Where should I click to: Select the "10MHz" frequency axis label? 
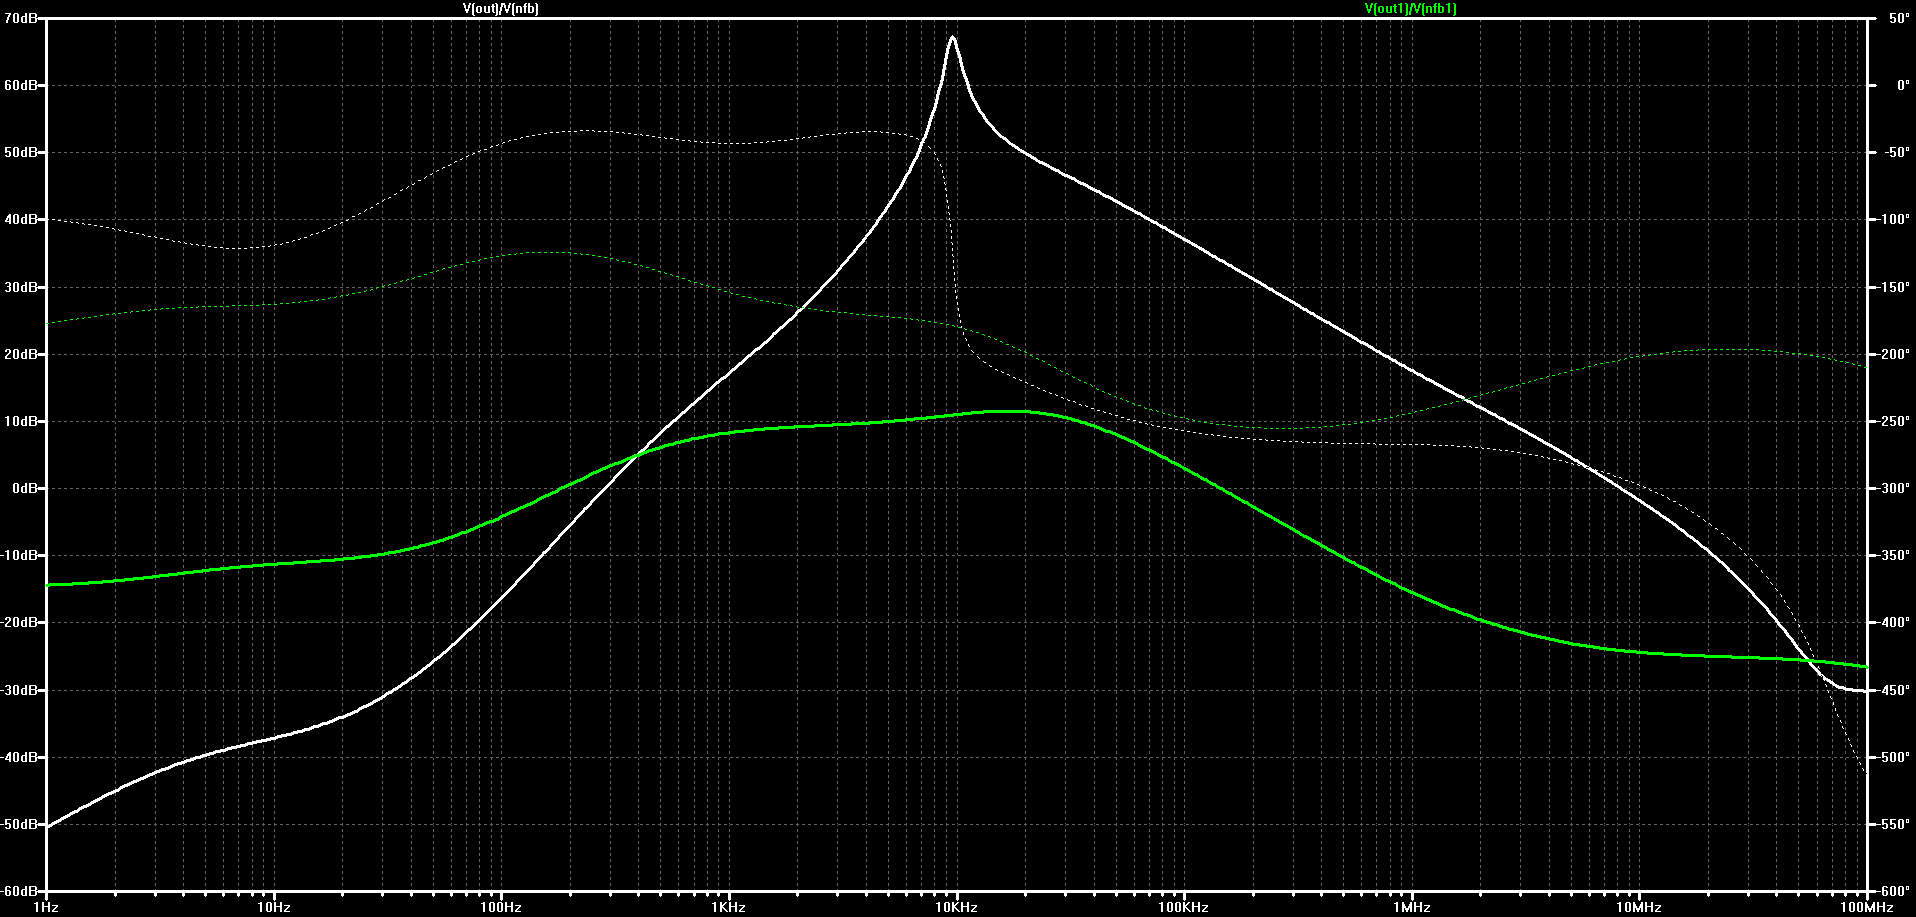[x=1639, y=907]
